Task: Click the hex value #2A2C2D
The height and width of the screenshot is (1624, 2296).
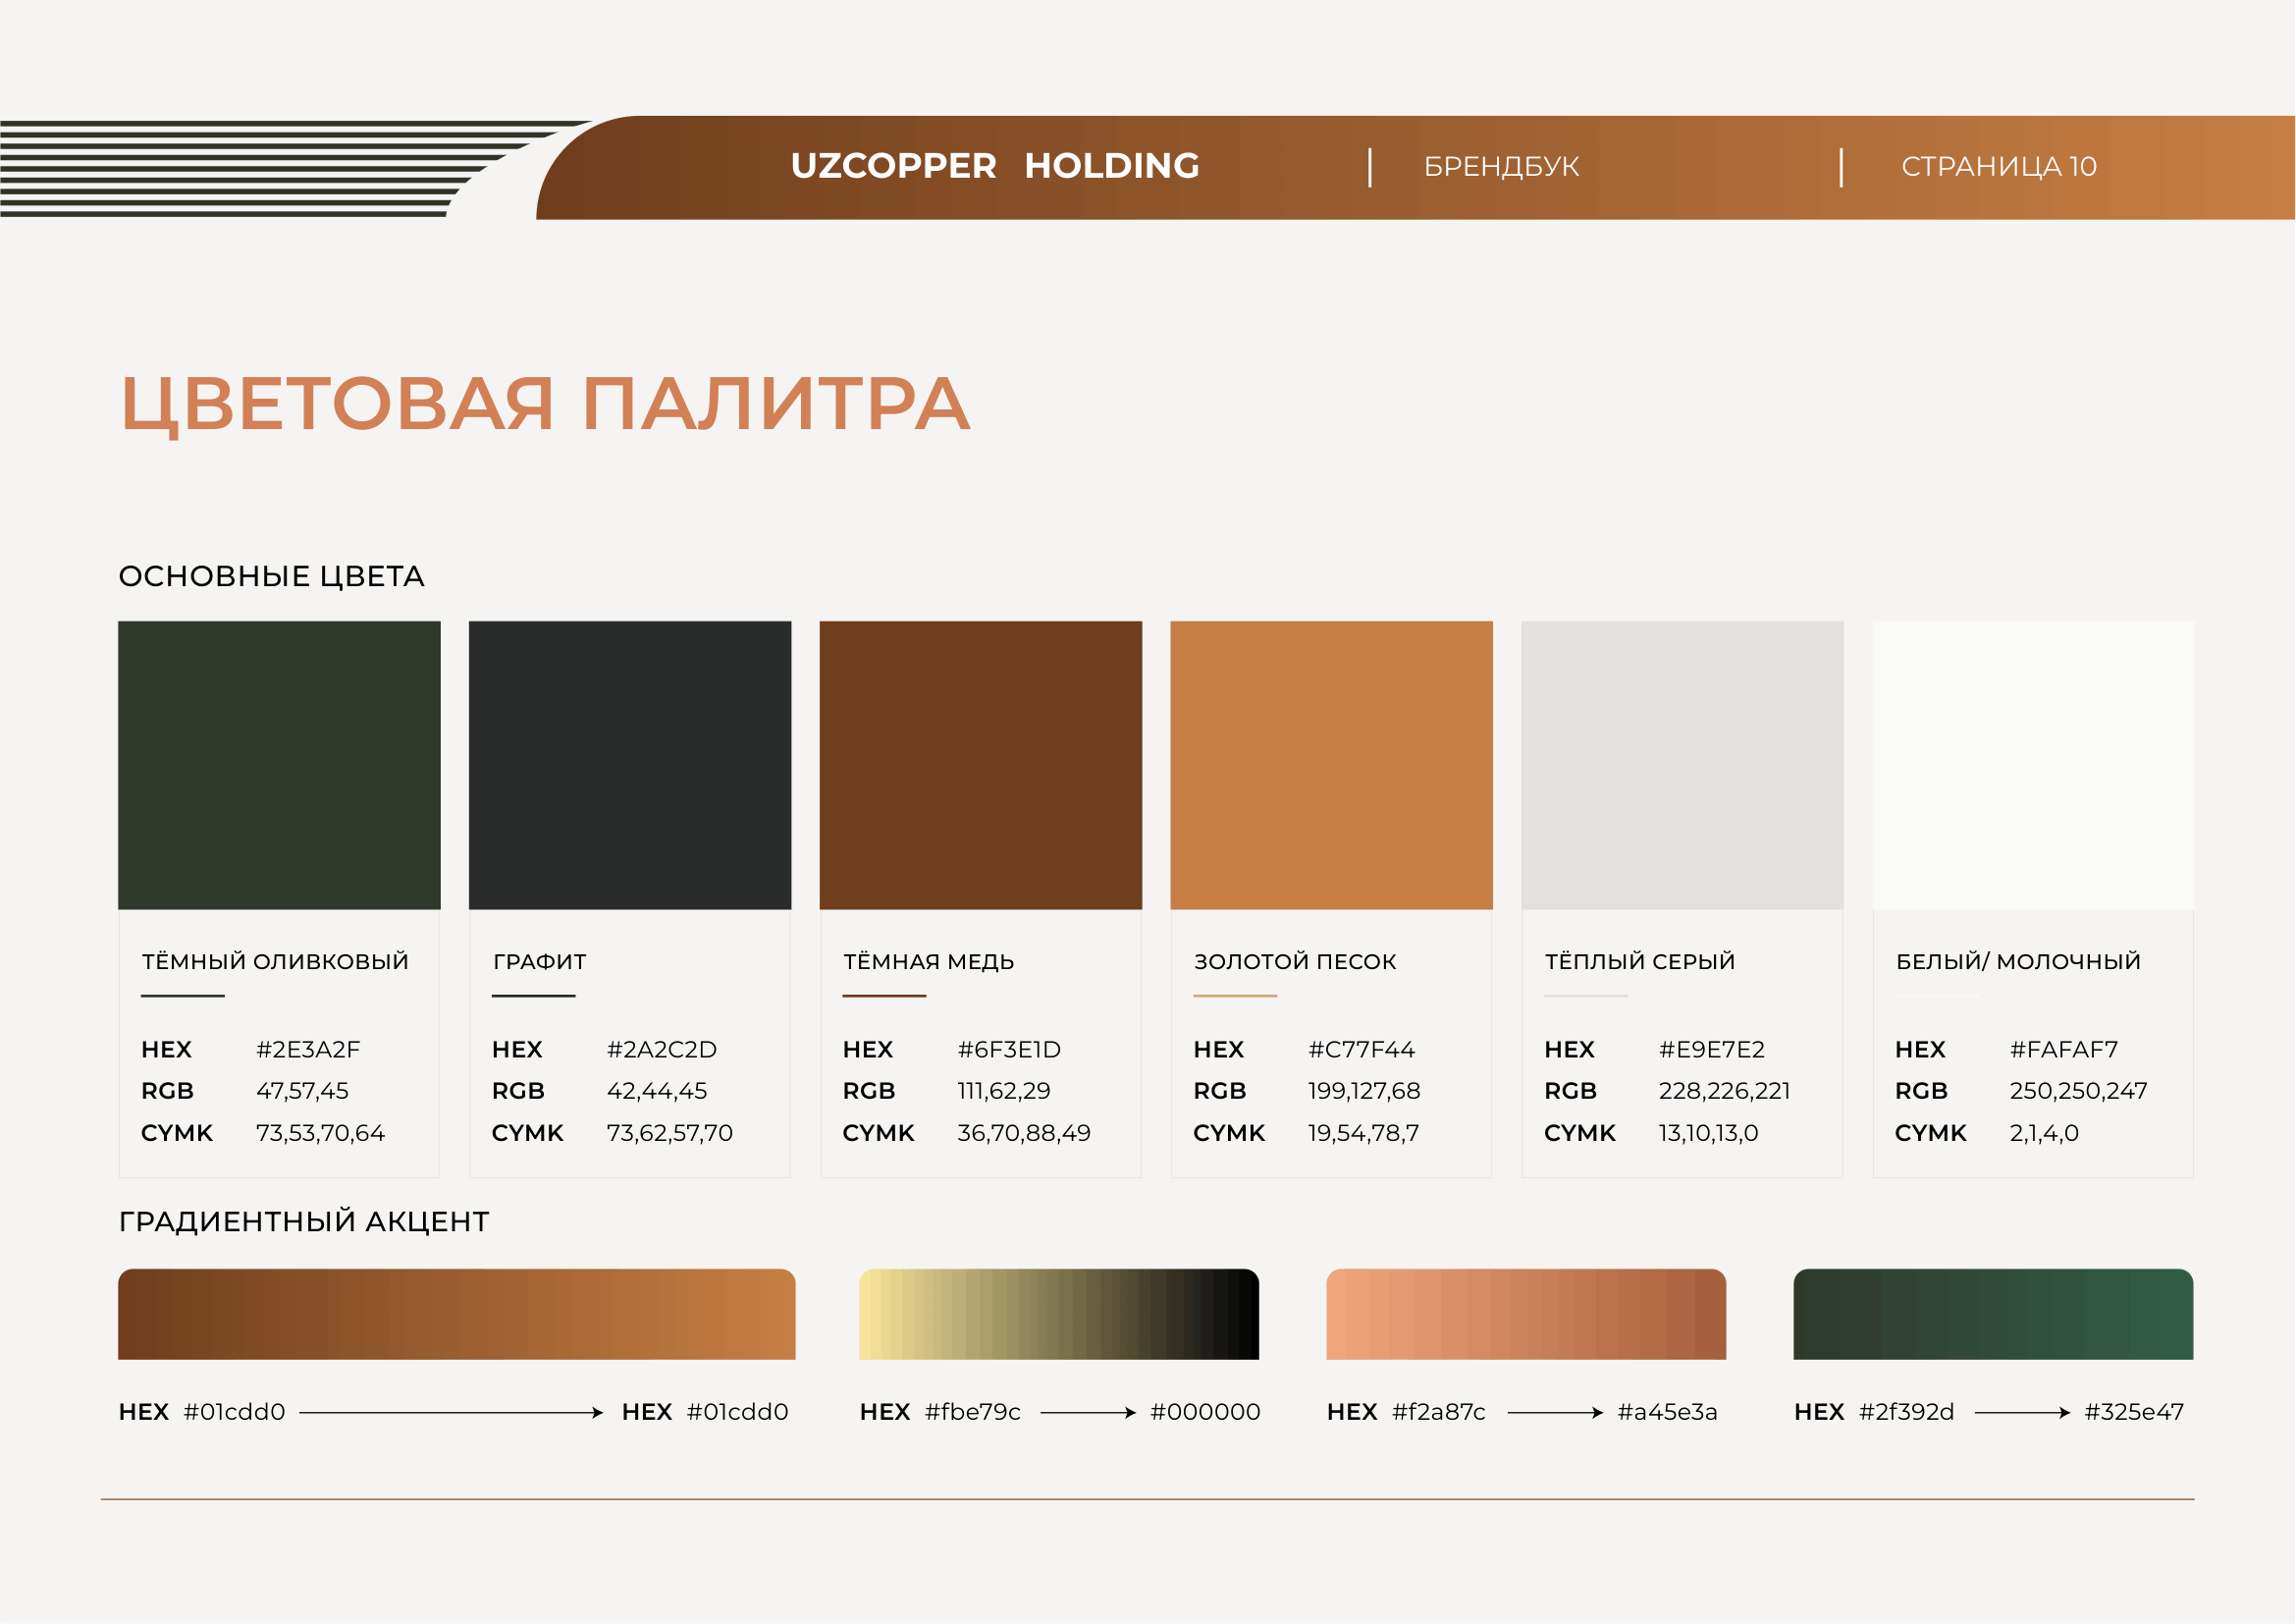Action: 662,1050
